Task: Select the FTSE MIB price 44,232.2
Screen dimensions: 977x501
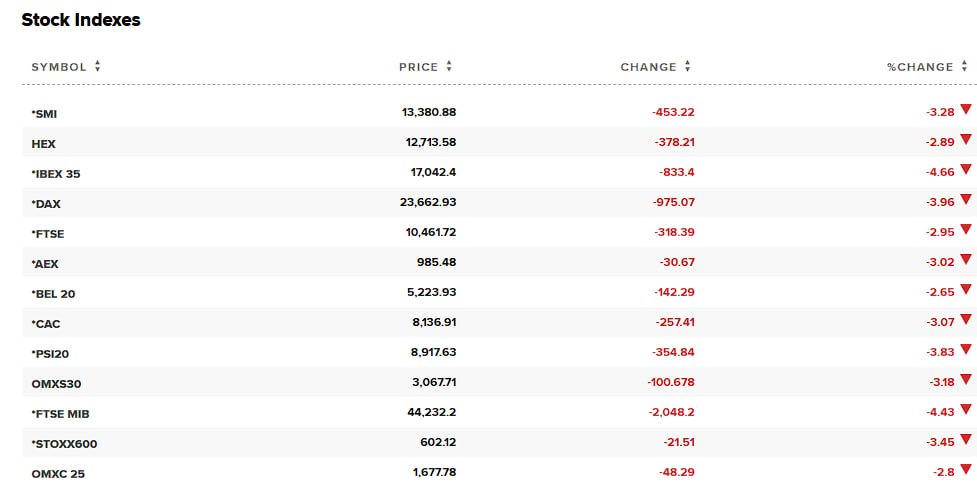Action: (x=432, y=412)
